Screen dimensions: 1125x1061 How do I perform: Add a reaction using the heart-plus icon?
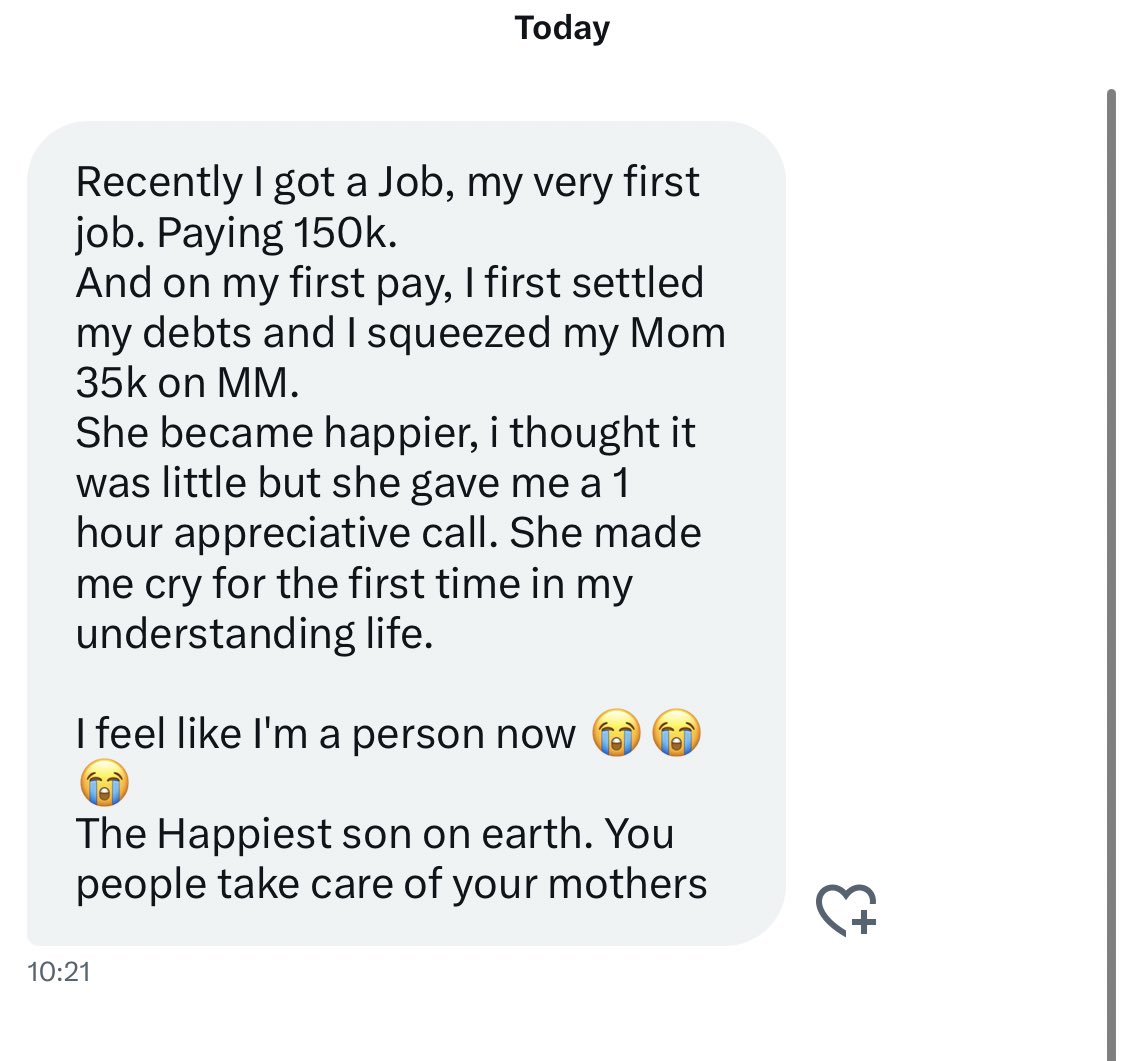pos(846,910)
